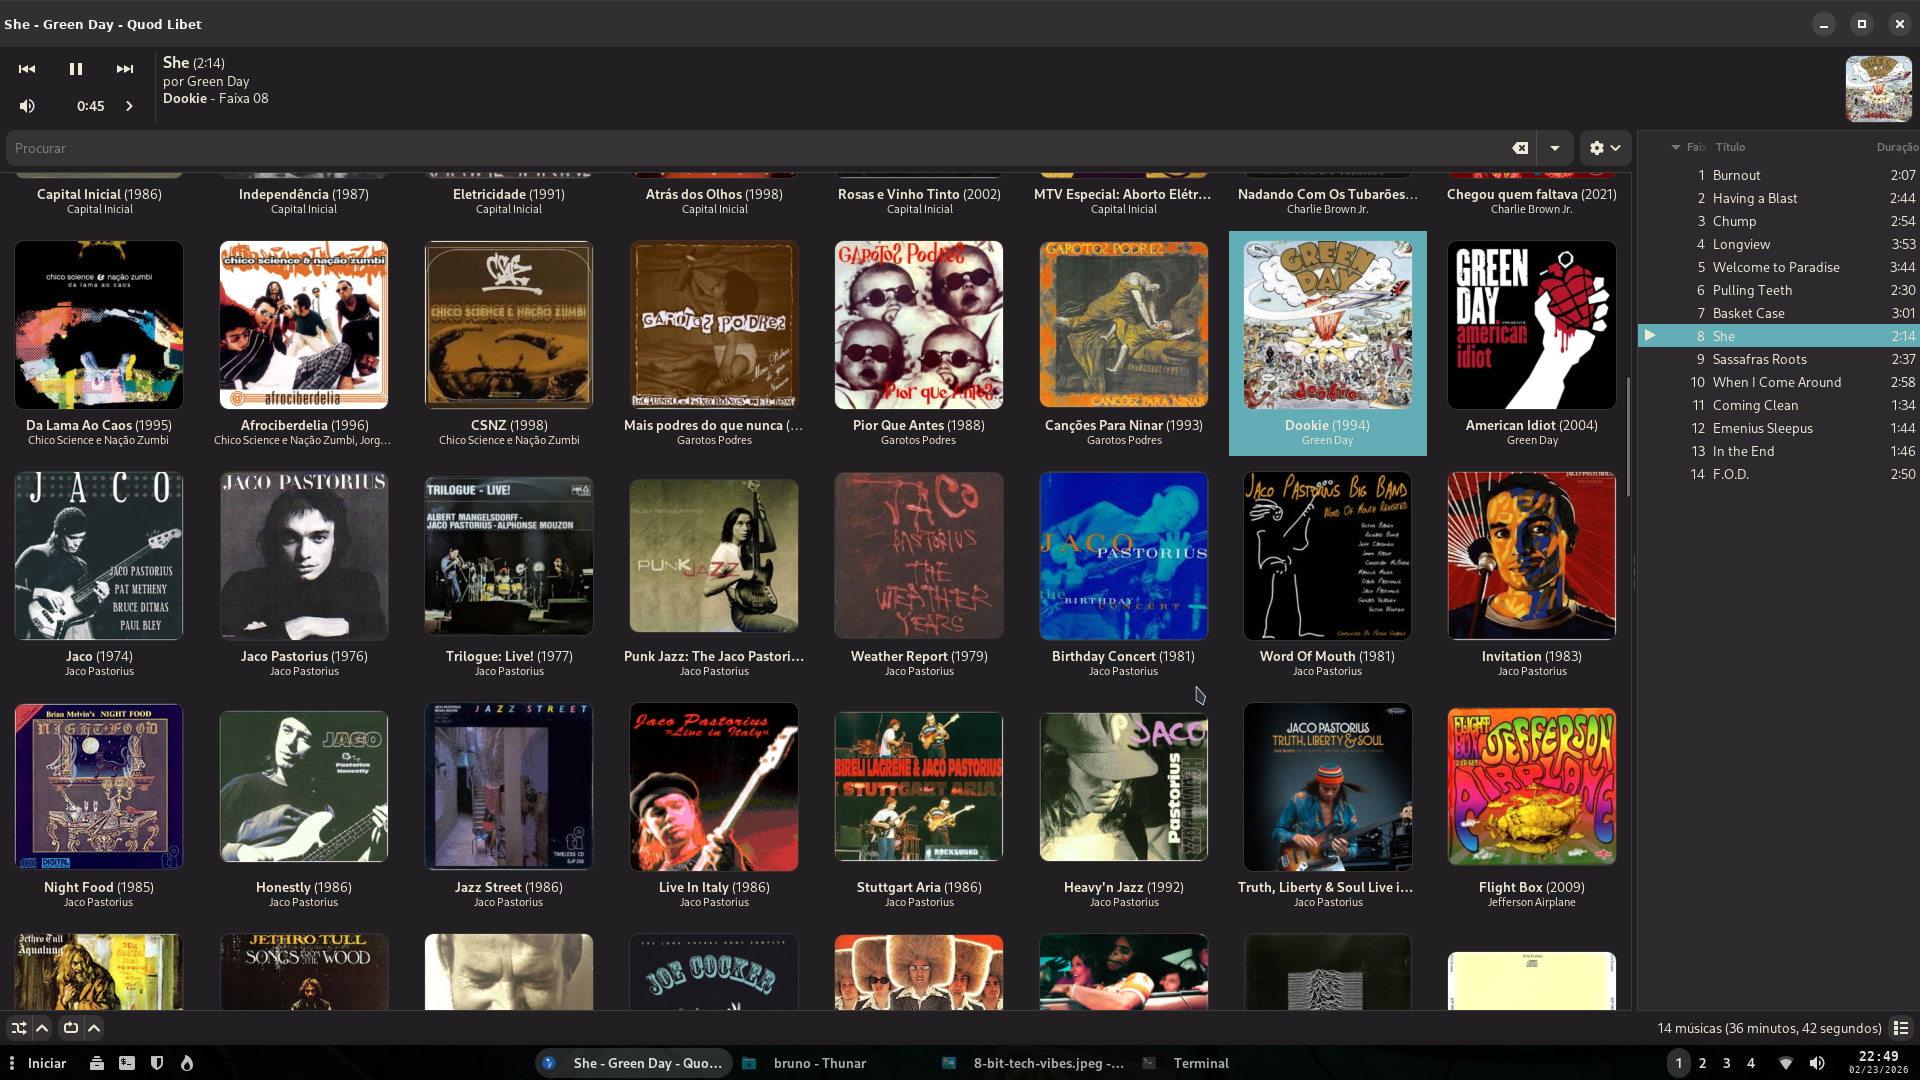Click the Dookie album art thumbnail in the header
1920x1080 pixels.
coord(1878,89)
